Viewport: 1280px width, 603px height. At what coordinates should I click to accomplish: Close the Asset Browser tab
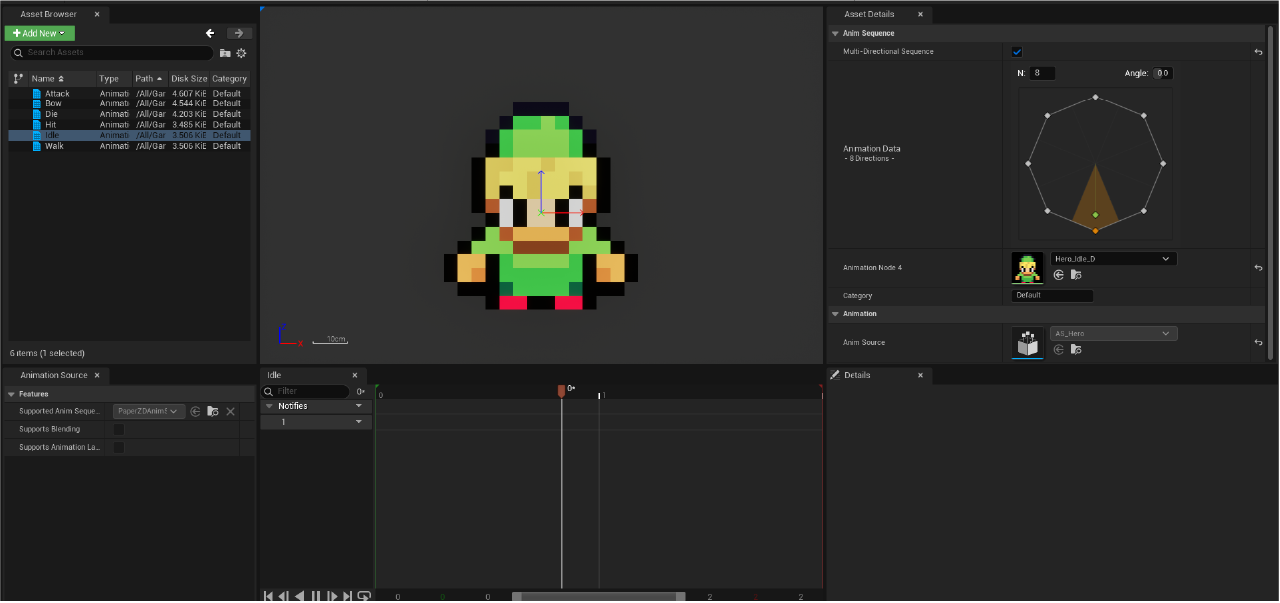point(97,14)
